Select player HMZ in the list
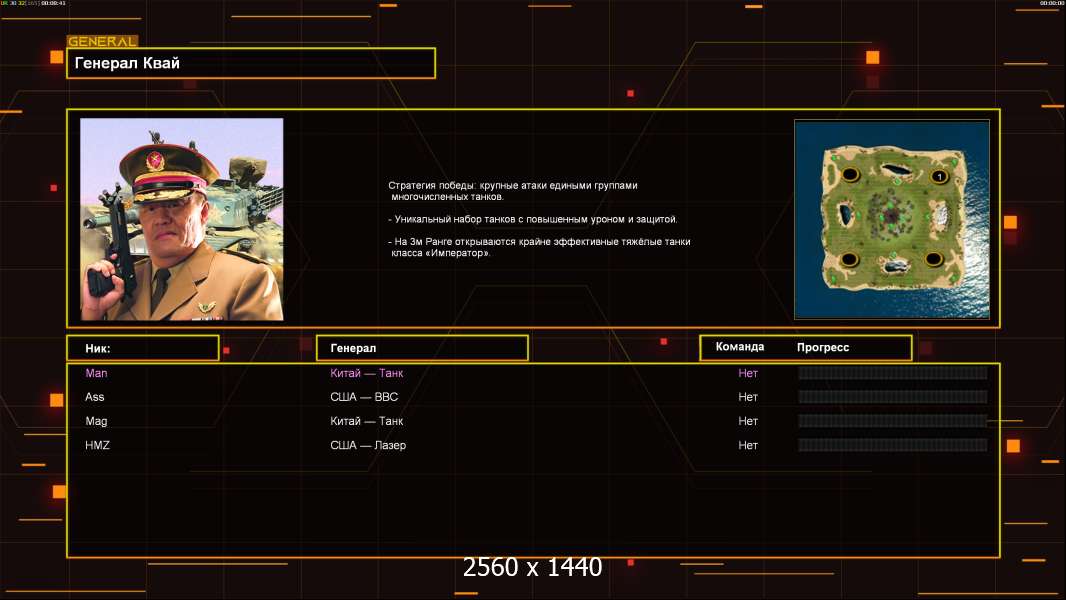 [x=97, y=445]
